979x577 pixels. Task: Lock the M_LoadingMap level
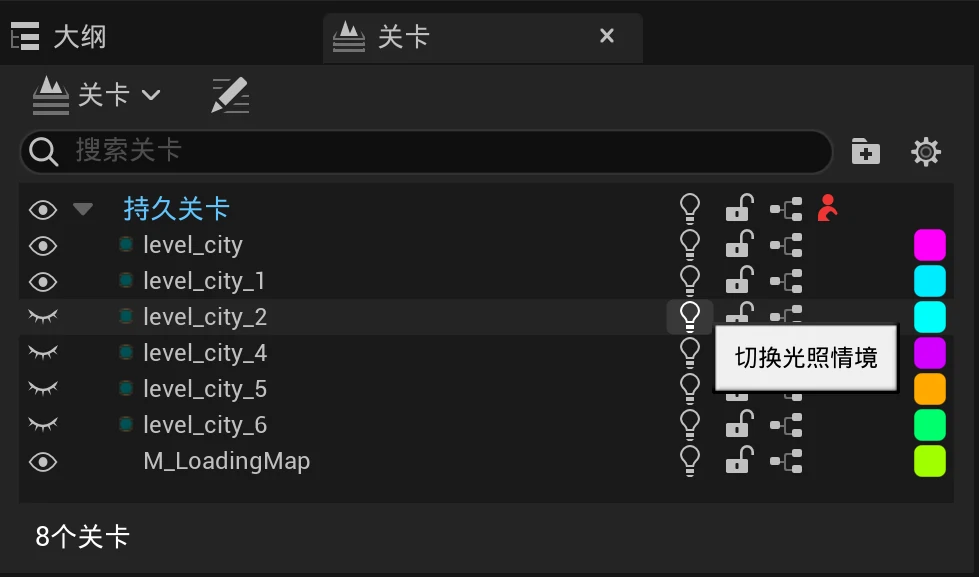(739, 460)
